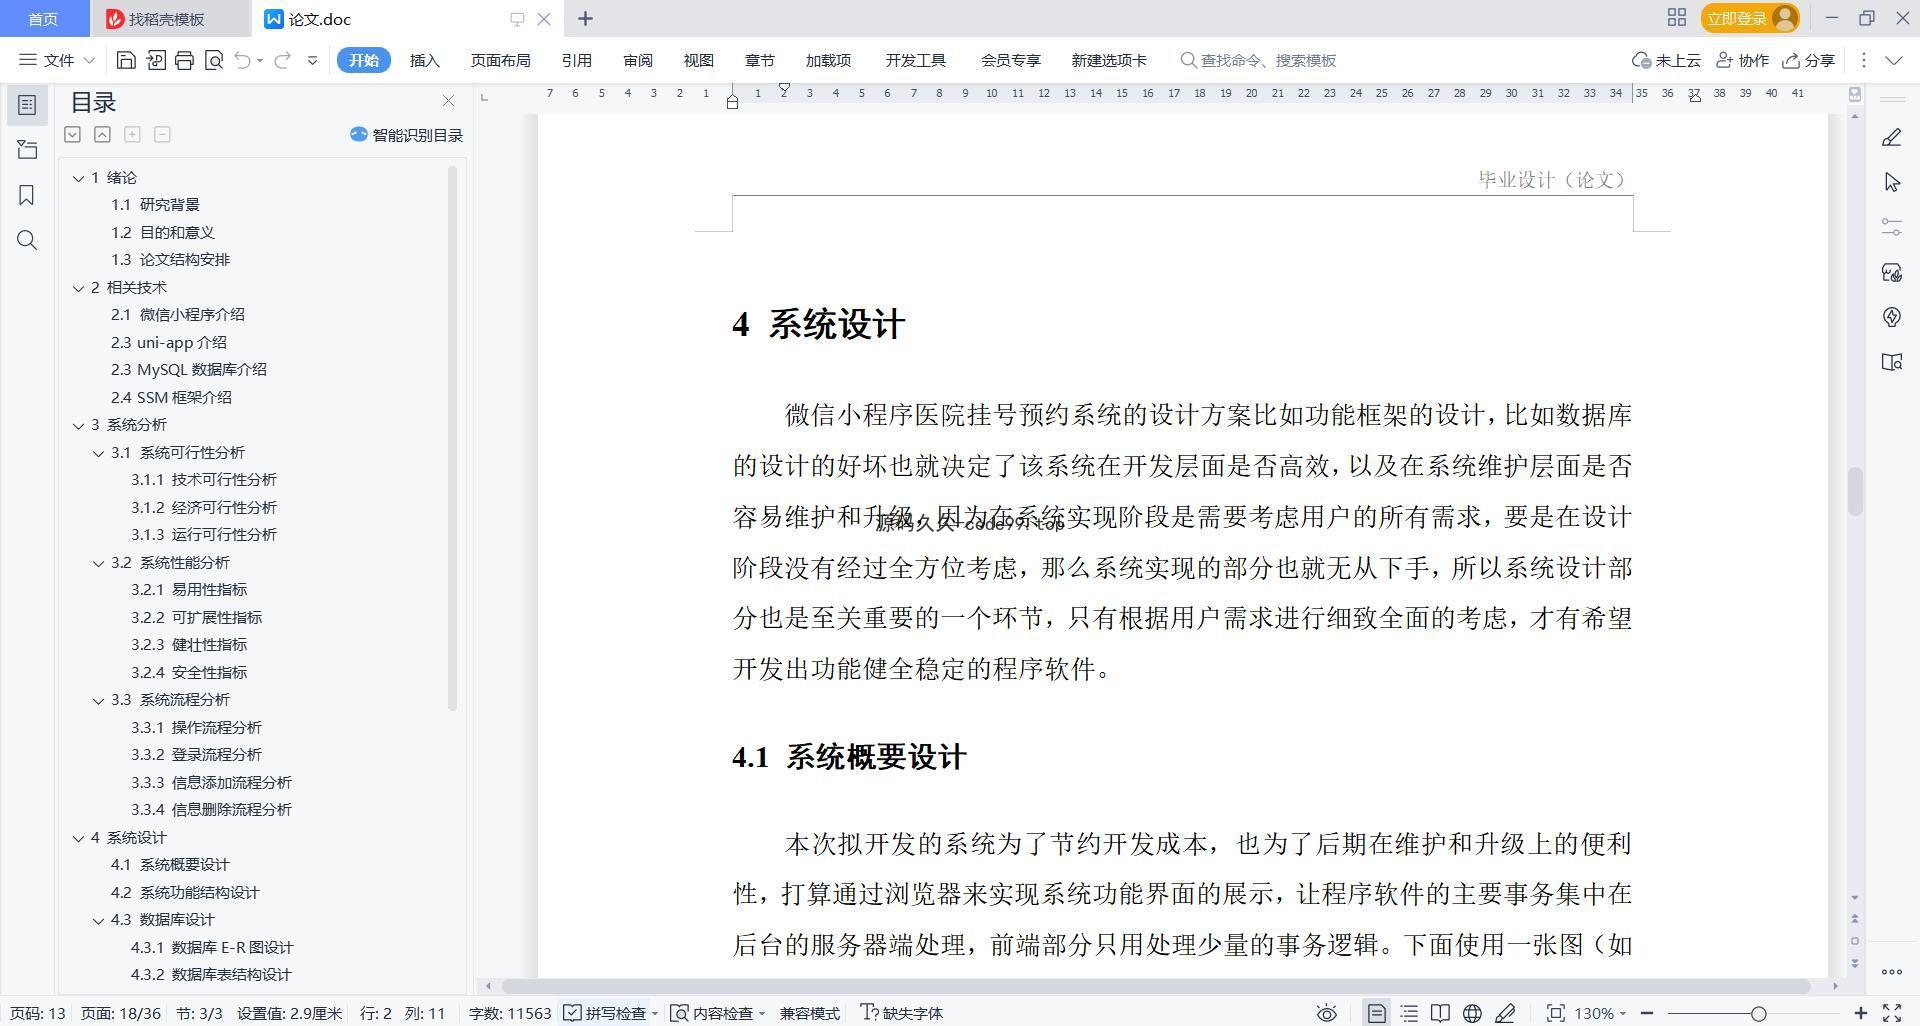1920x1026 pixels.
Task: Jump to 3.2.4 安全性指标 heading
Action: 189,672
